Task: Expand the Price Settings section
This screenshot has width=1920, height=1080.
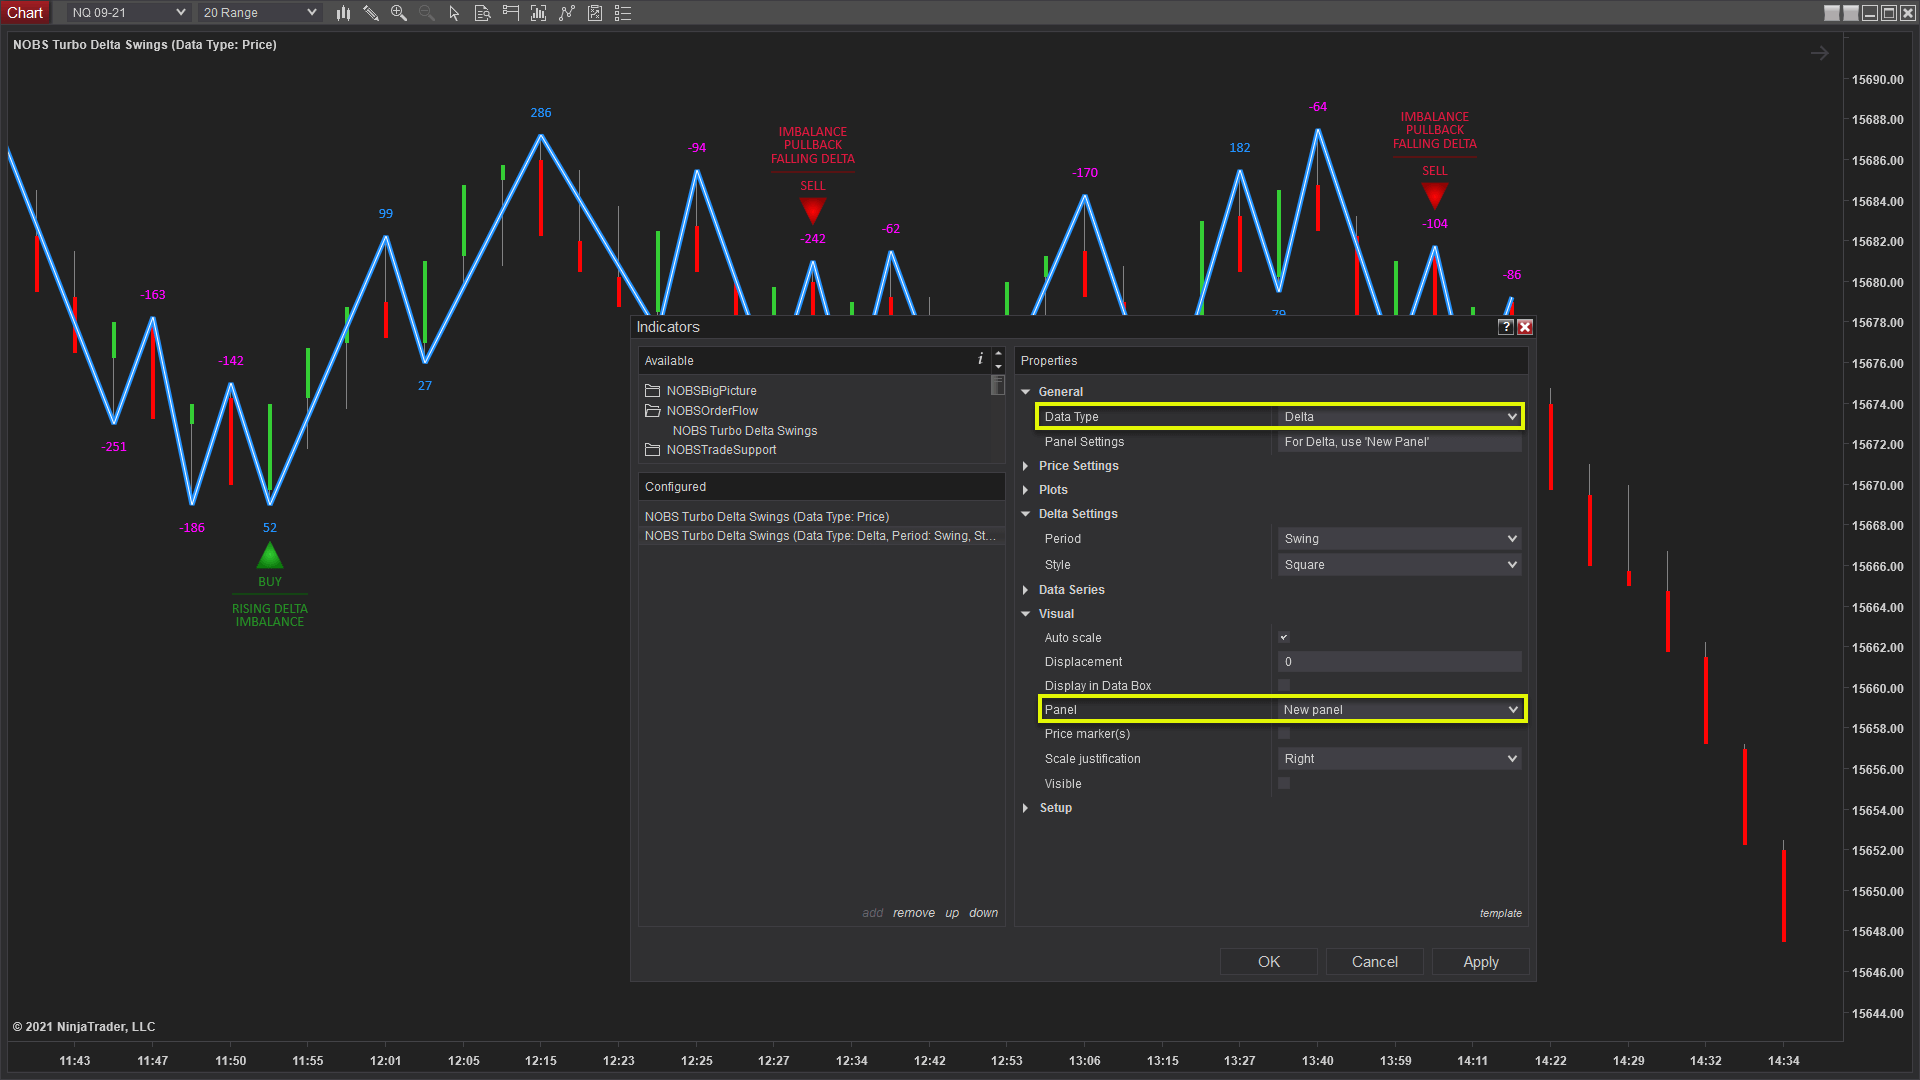Action: [1025, 466]
